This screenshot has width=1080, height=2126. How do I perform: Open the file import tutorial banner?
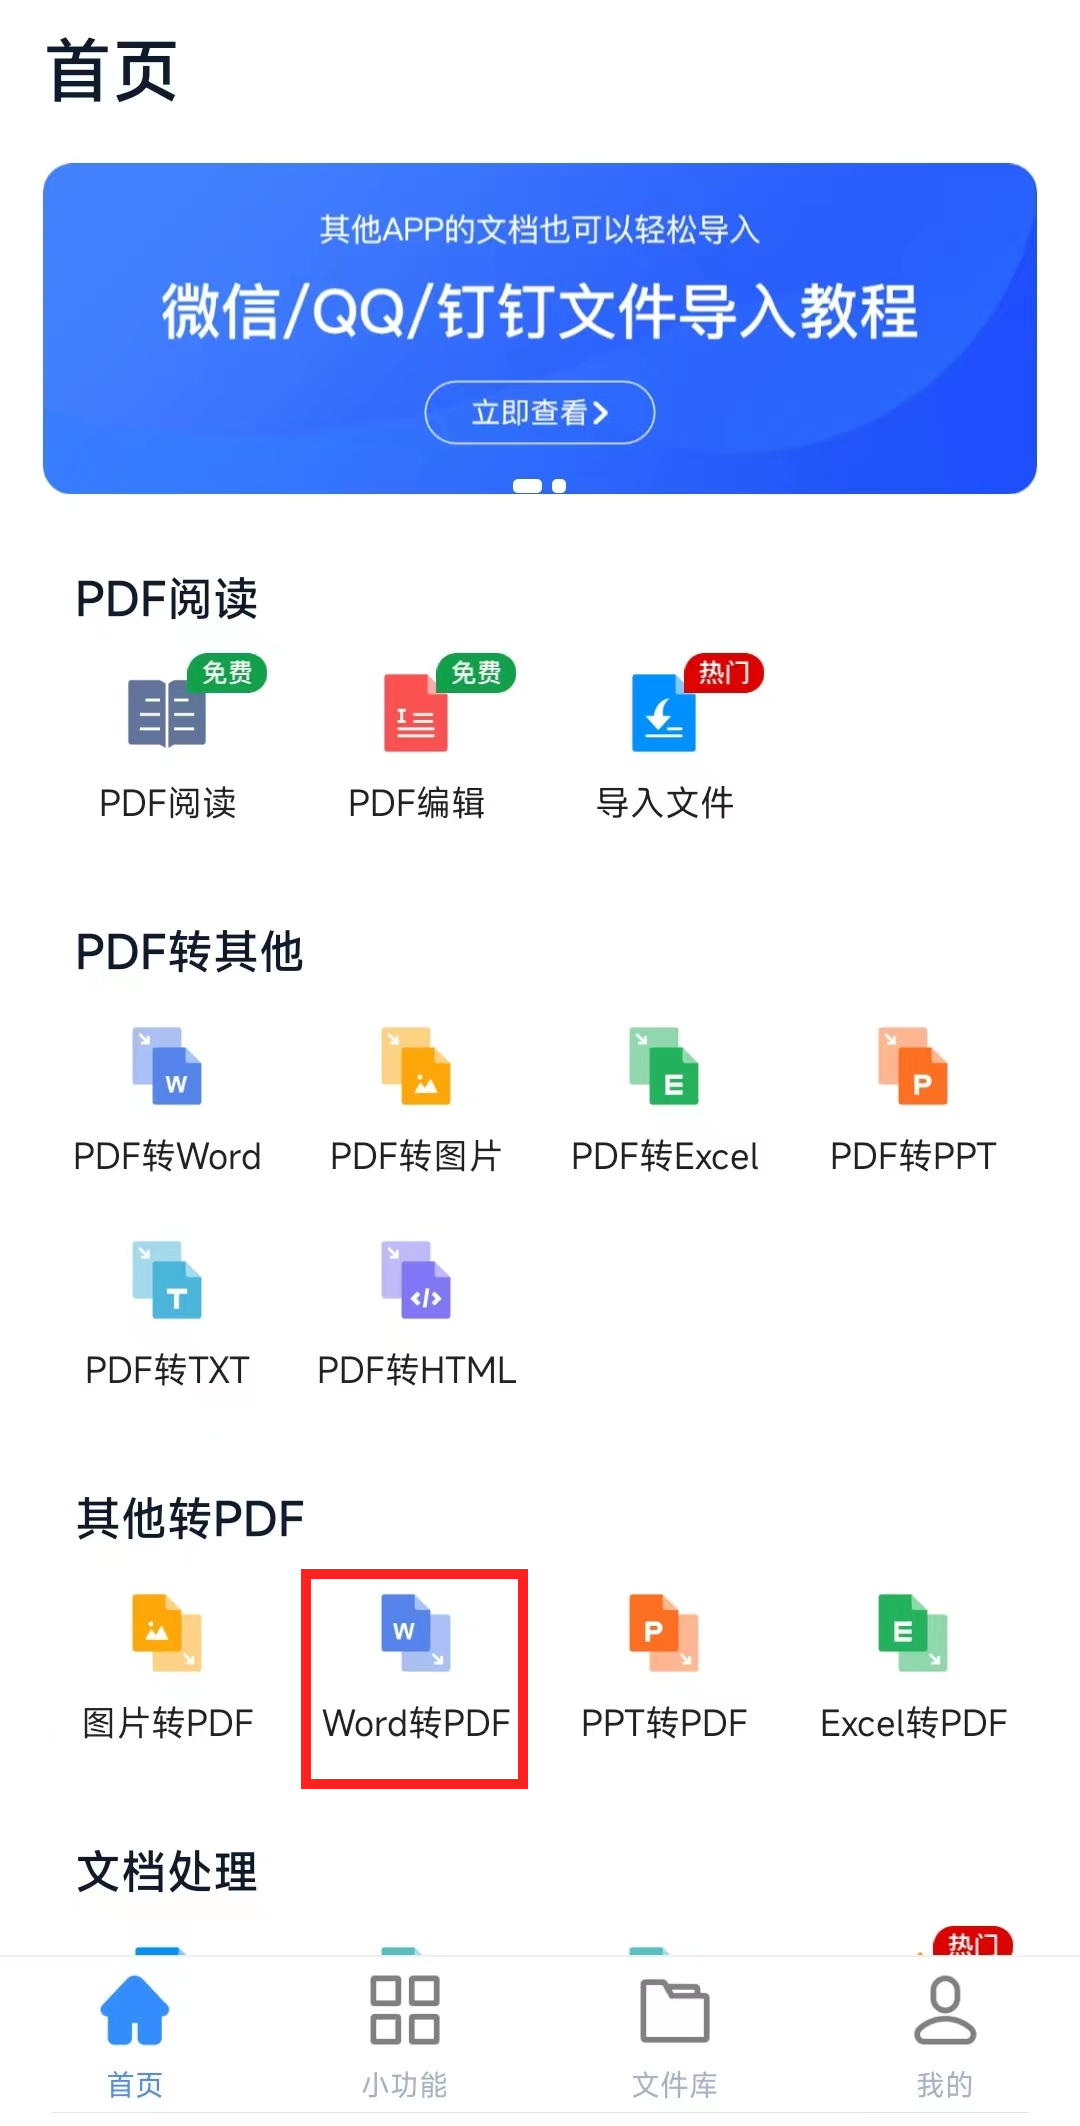tap(540, 328)
